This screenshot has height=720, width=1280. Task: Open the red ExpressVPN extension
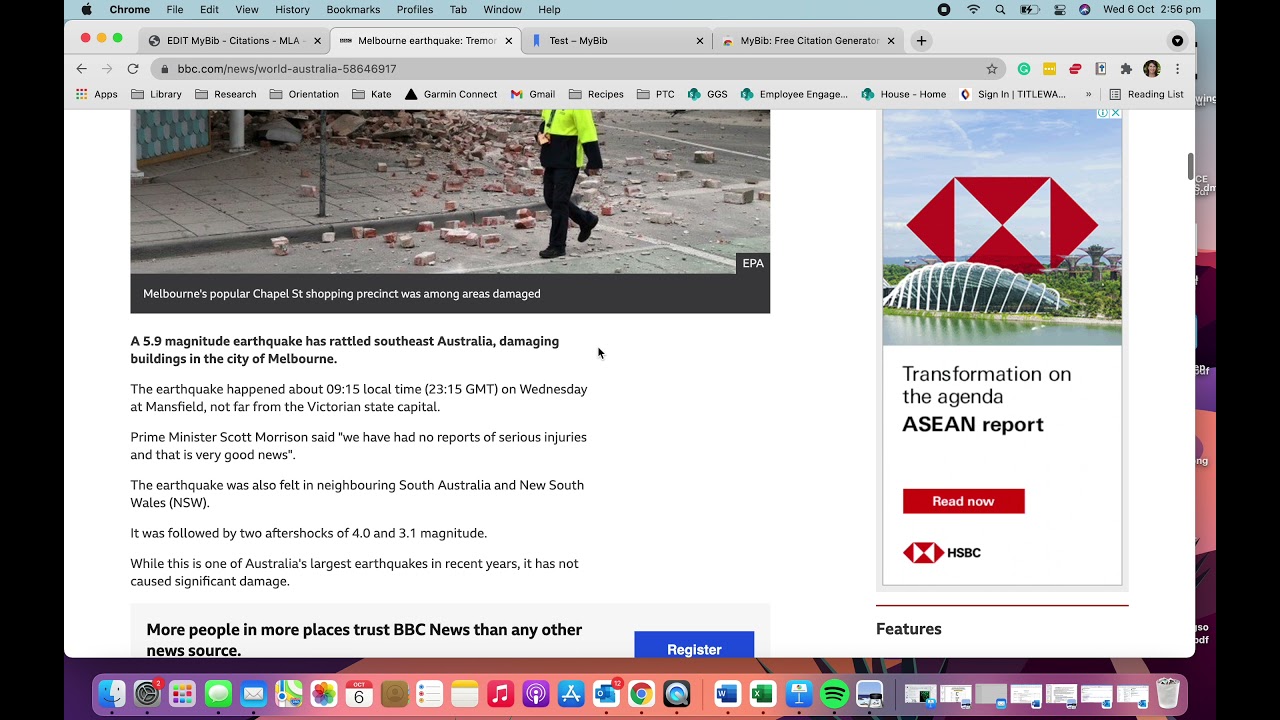1075,69
